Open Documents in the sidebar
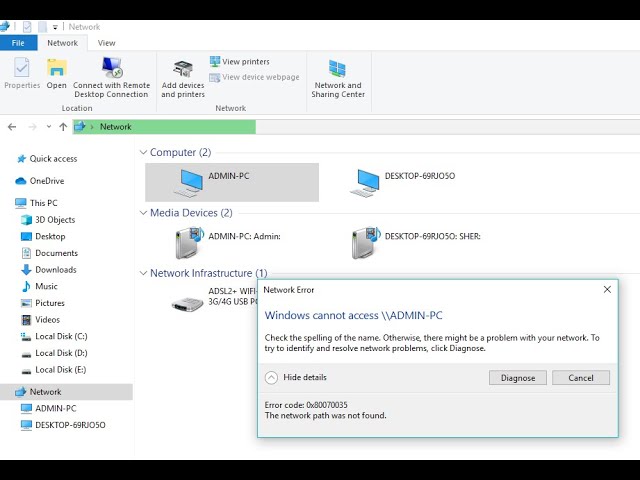 [x=49, y=253]
